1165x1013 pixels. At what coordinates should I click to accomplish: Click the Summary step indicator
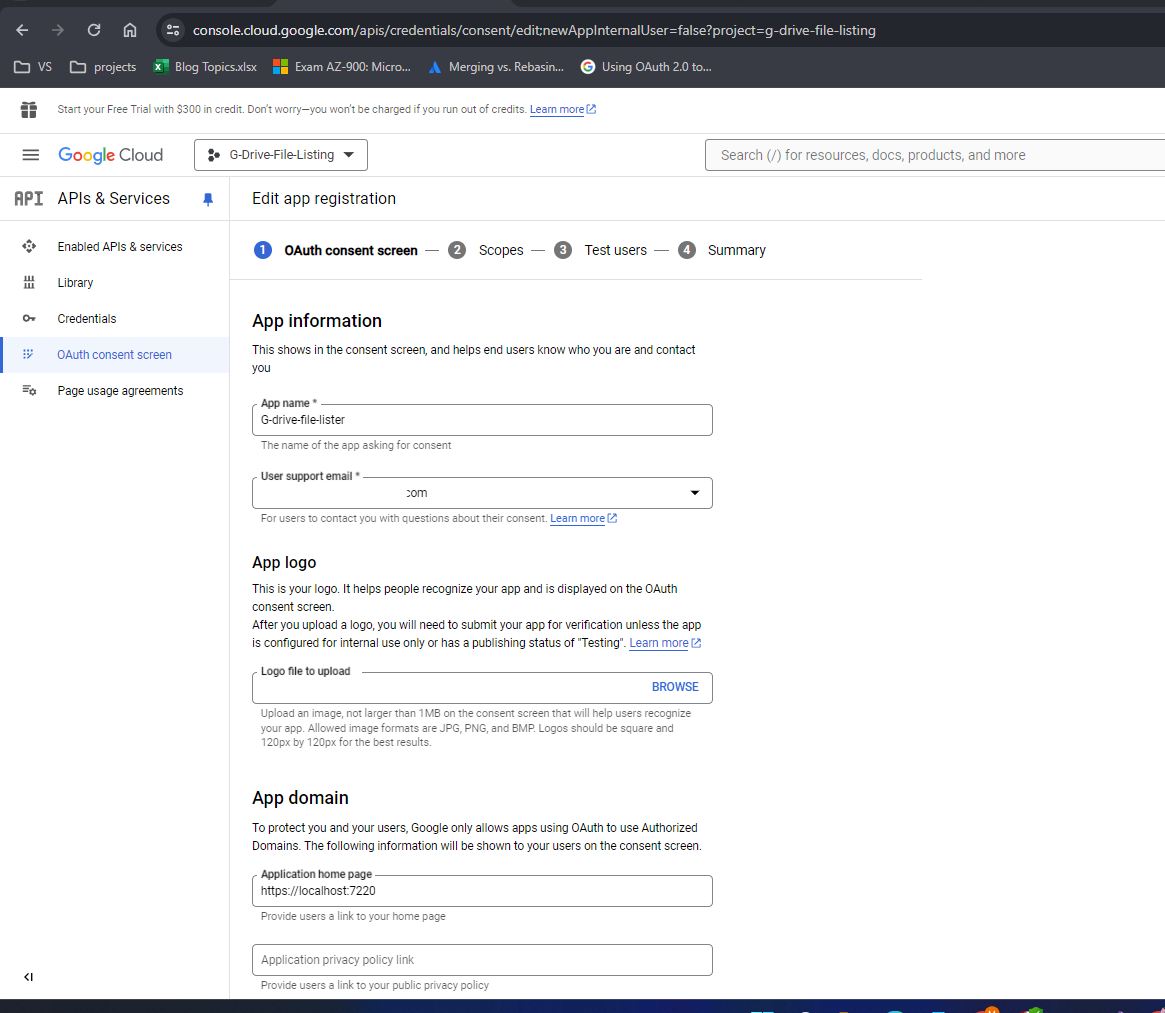(736, 250)
